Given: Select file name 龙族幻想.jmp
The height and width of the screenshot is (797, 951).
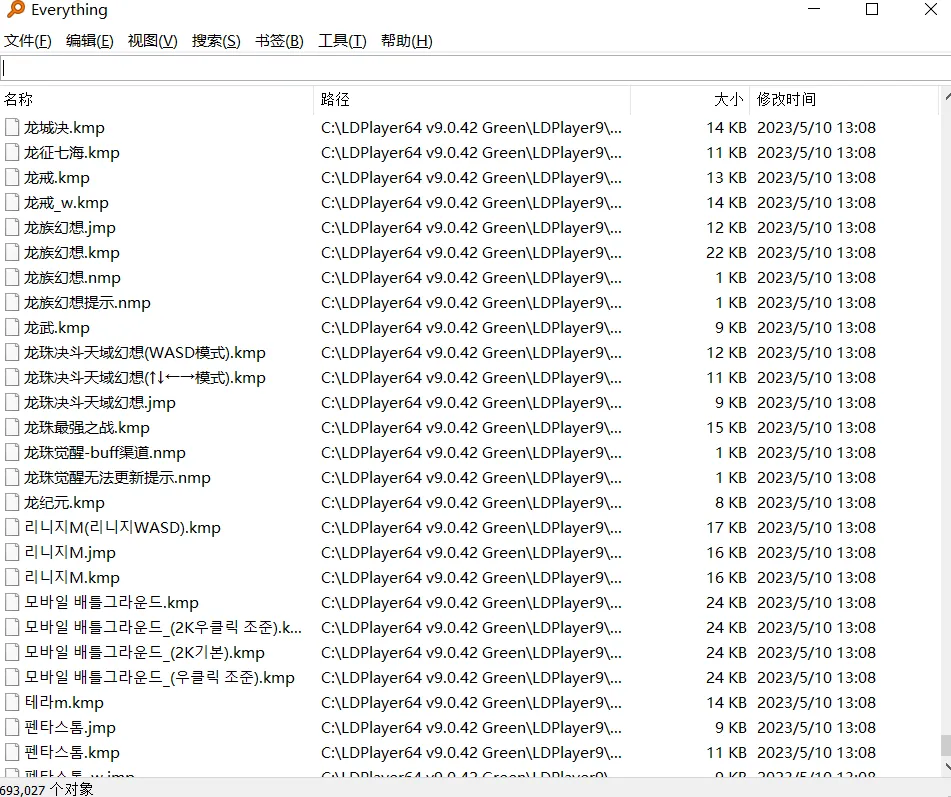Looking at the screenshot, I should [70, 227].
